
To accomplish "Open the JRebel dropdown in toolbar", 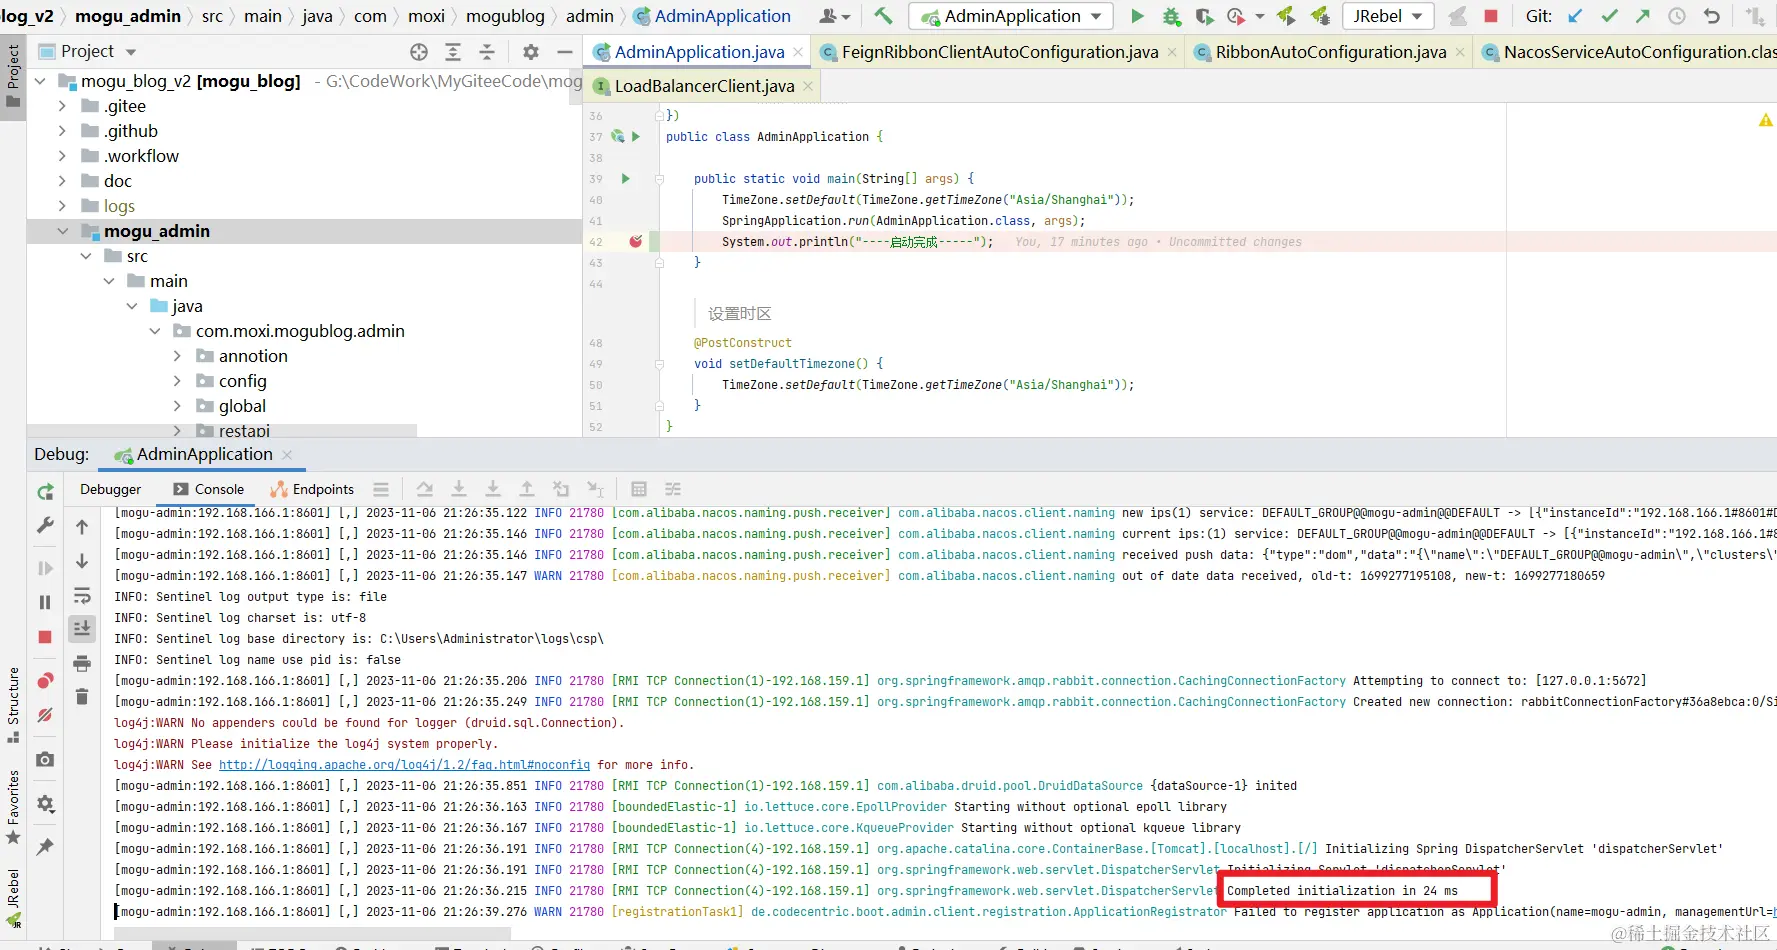I will coord(1388,16).
